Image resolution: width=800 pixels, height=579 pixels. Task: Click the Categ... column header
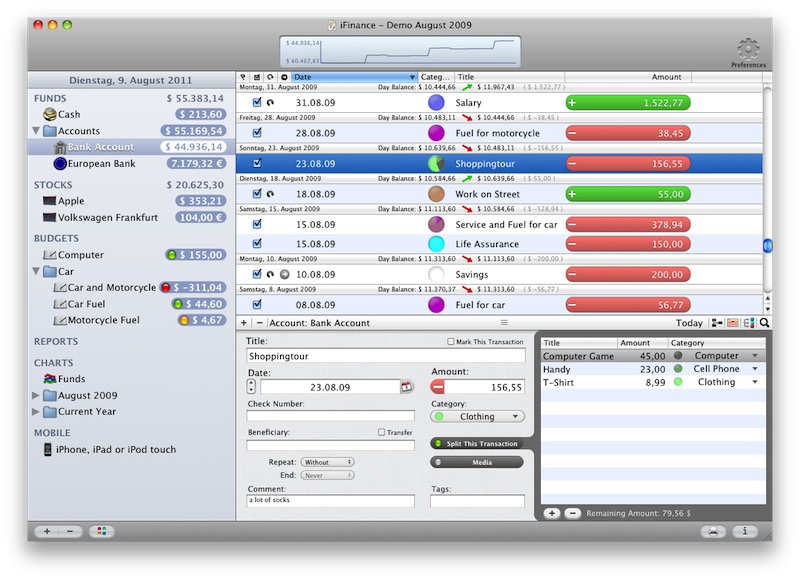(435, 77)
